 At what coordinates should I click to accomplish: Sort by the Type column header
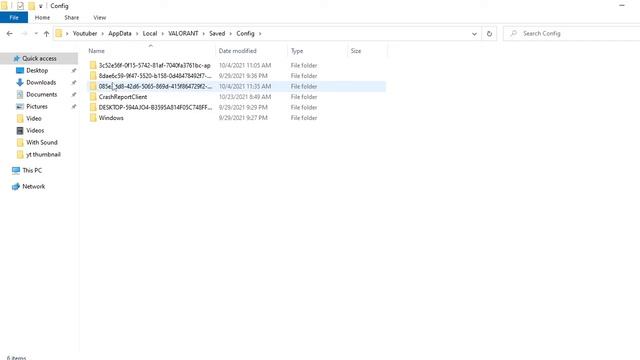coord(297,51)
